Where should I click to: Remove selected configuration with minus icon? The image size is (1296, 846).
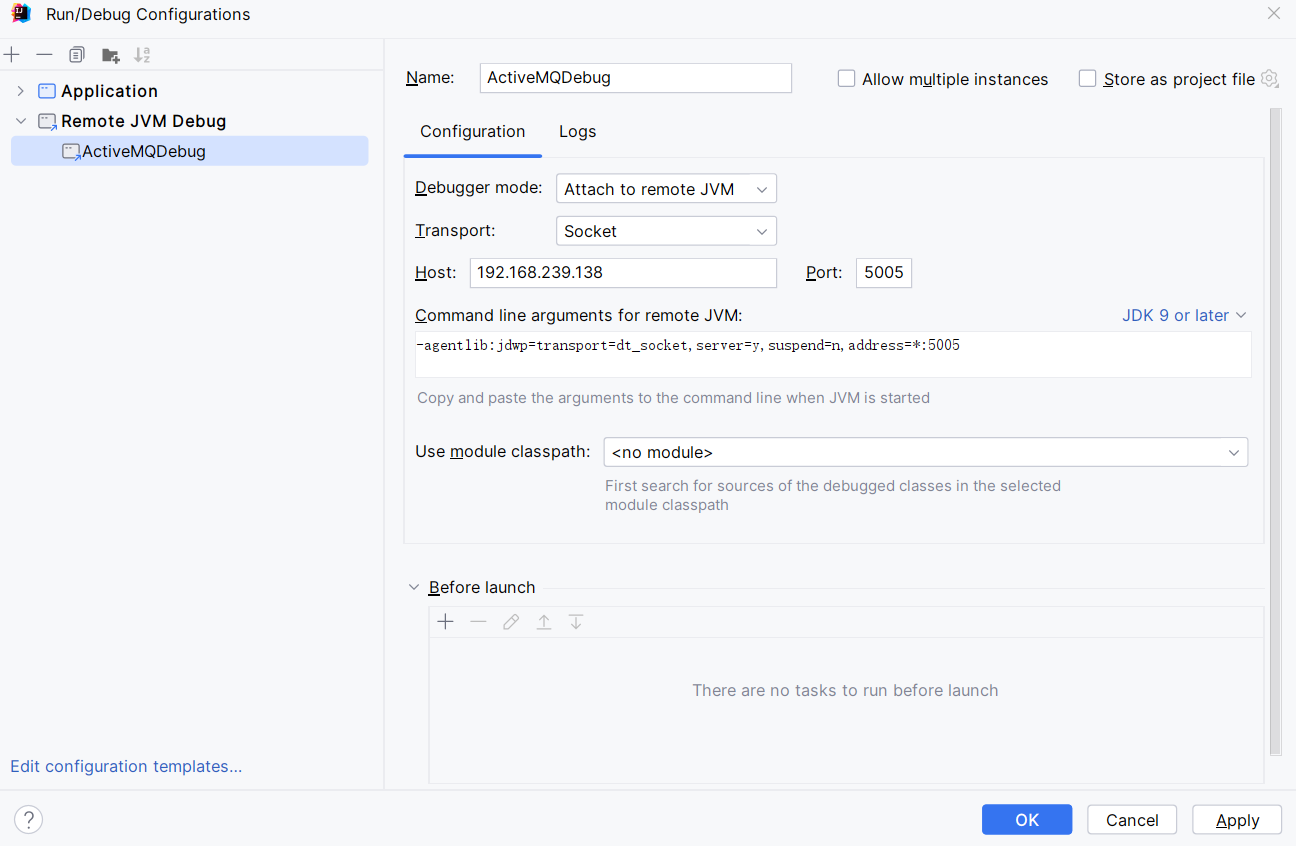point(44,55)
